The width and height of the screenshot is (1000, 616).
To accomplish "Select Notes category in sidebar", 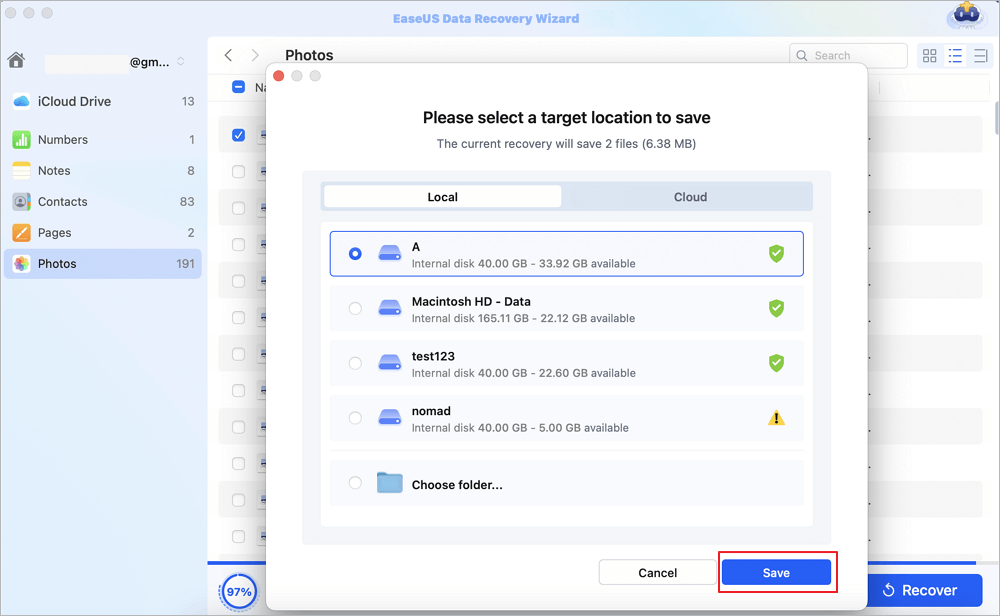I will point(103,171).
